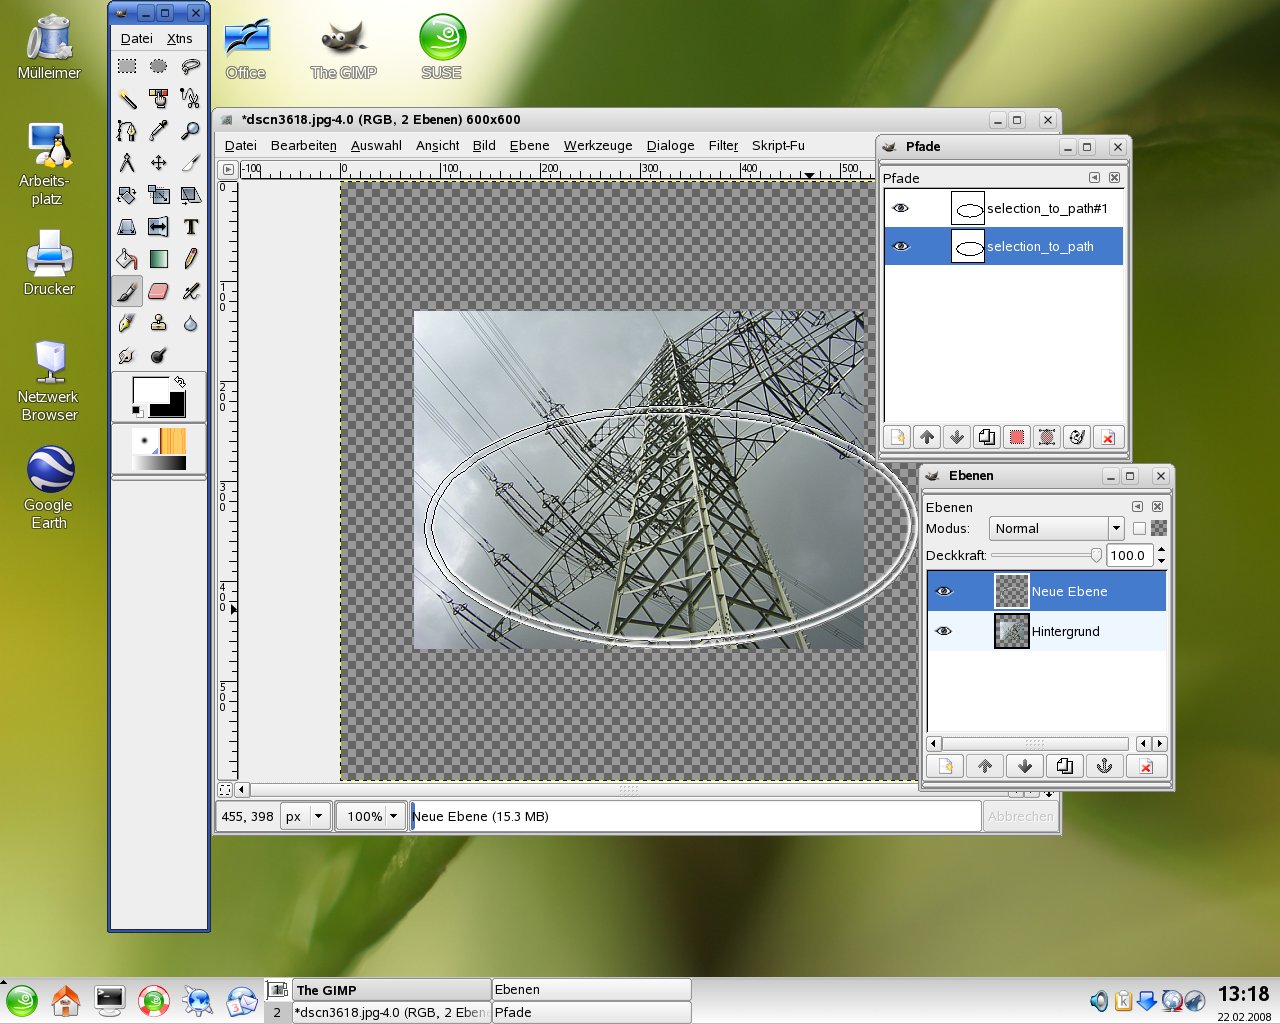Select the Crop knife tool
Screen dimensions: 1280x1024
(x=190, y=162)
